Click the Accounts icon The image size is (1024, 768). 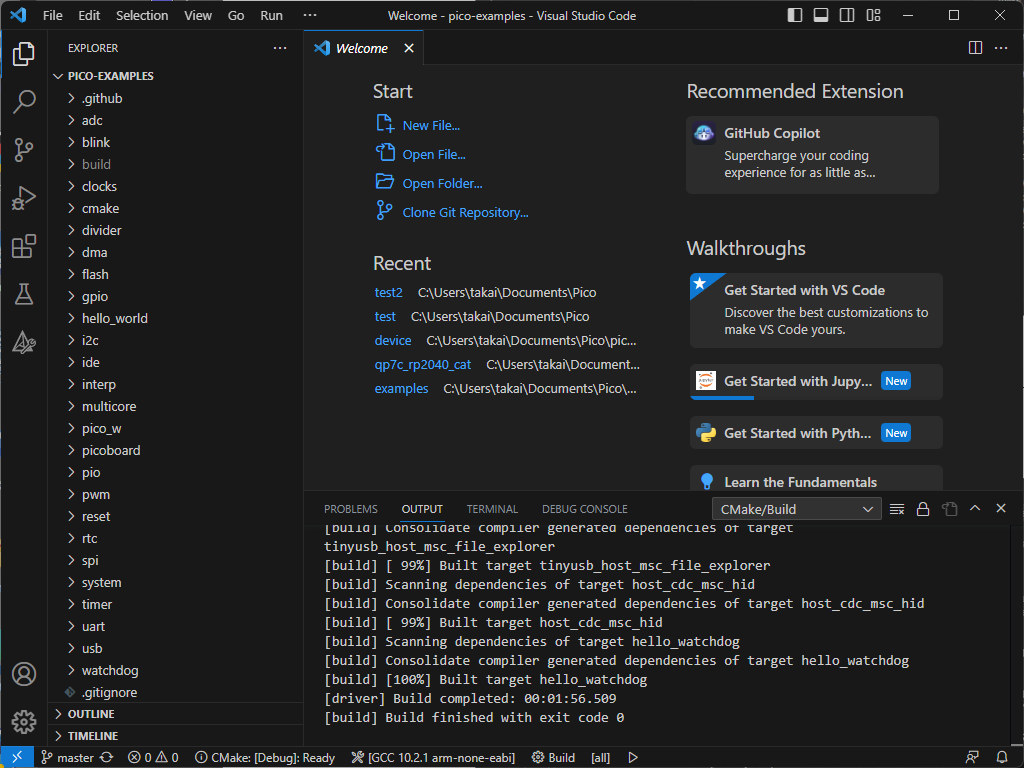coord(24,673)
